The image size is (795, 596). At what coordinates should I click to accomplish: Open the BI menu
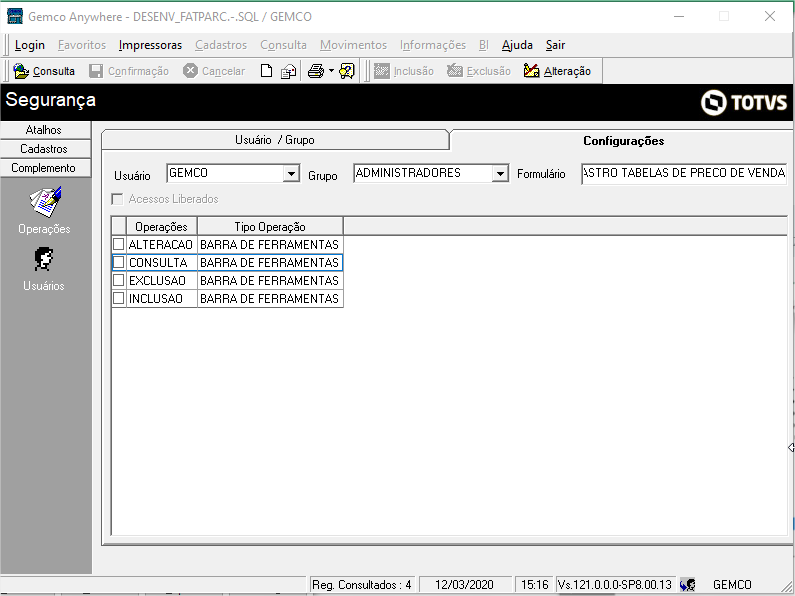484,45
